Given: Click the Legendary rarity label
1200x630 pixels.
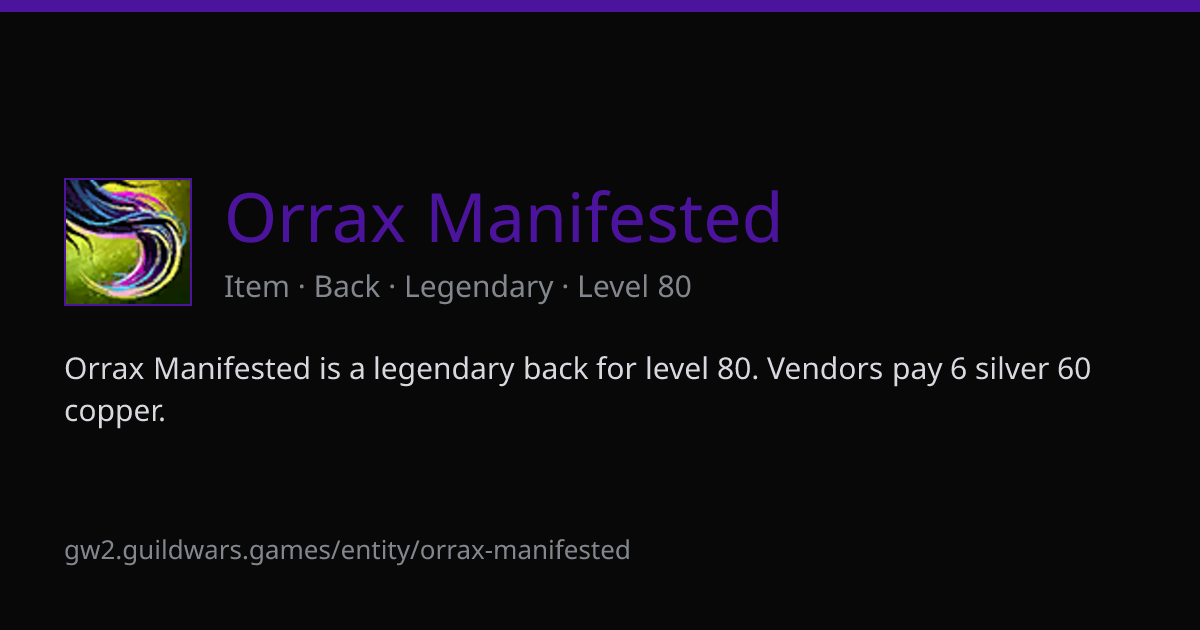Looking at the screenshot, I should 479,287.
